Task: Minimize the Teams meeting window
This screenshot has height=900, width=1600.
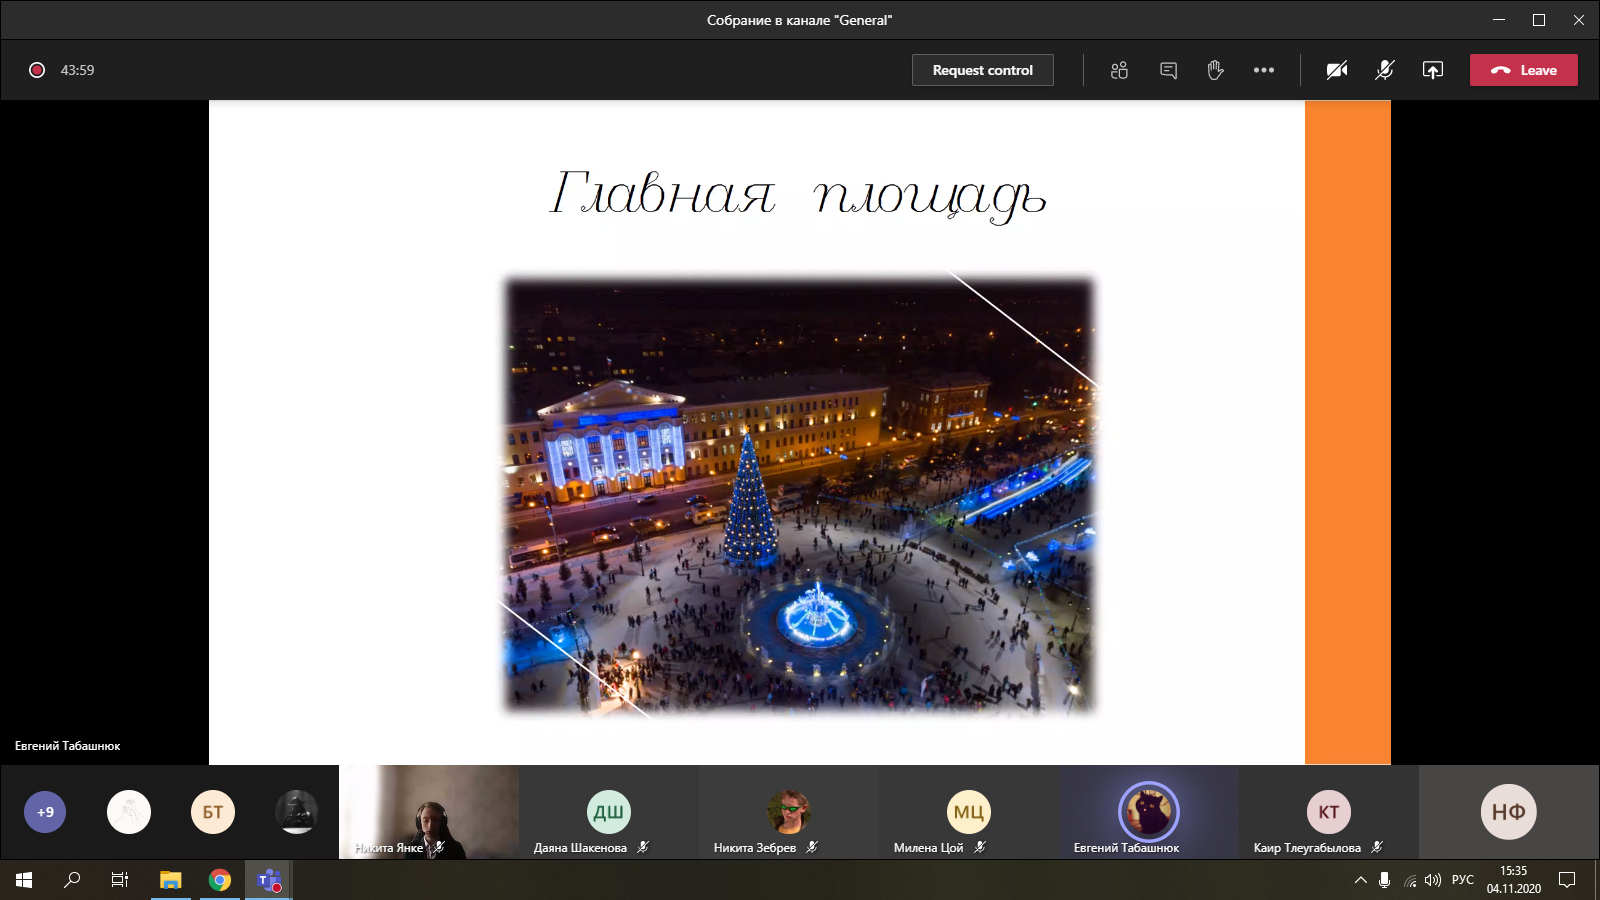Action: tap(1499, 20)
